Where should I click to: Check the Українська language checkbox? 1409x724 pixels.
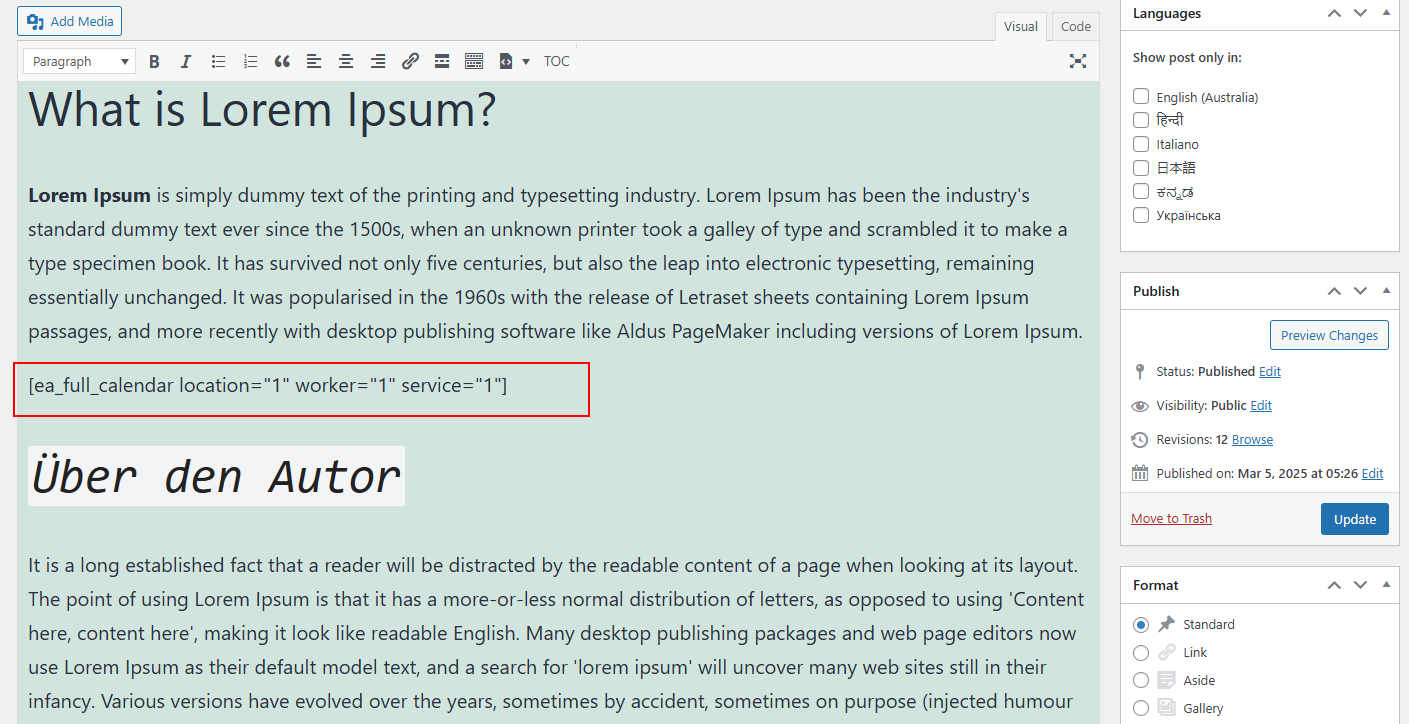pyautogui.click(x=1141, y=215)
